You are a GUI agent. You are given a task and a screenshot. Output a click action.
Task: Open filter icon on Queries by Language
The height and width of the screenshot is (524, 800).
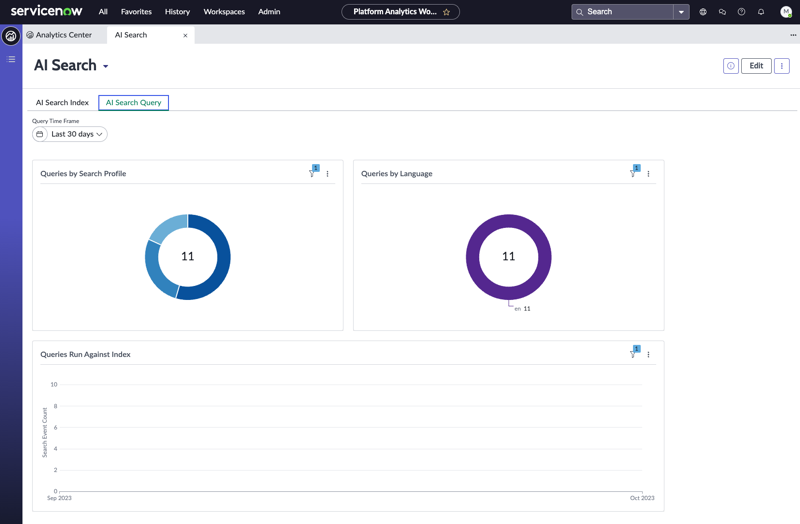point(634,172)
